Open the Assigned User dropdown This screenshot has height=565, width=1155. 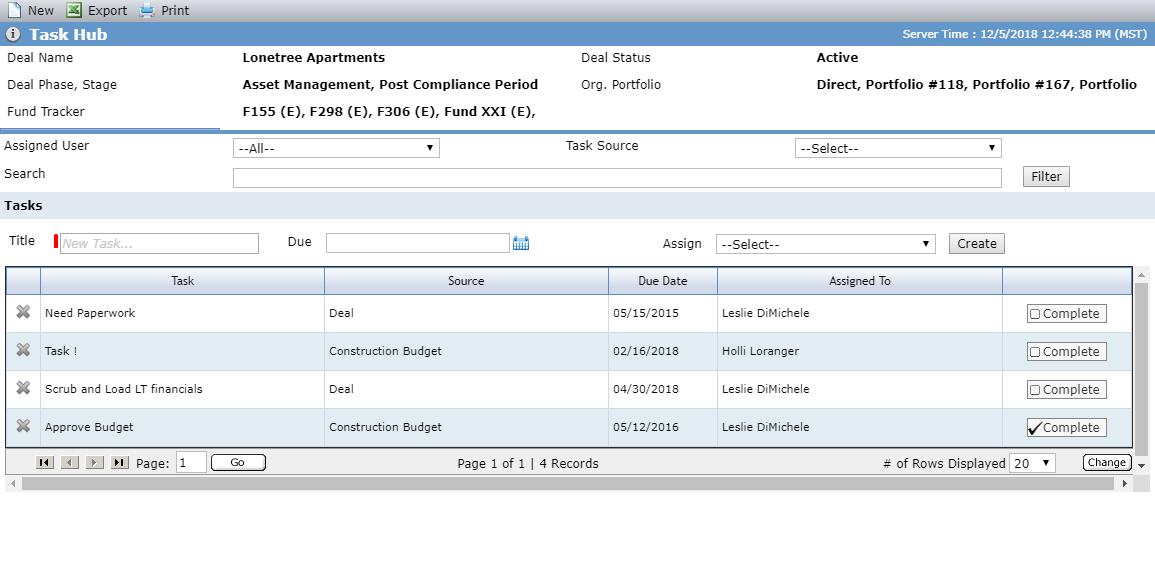[337, 148]
